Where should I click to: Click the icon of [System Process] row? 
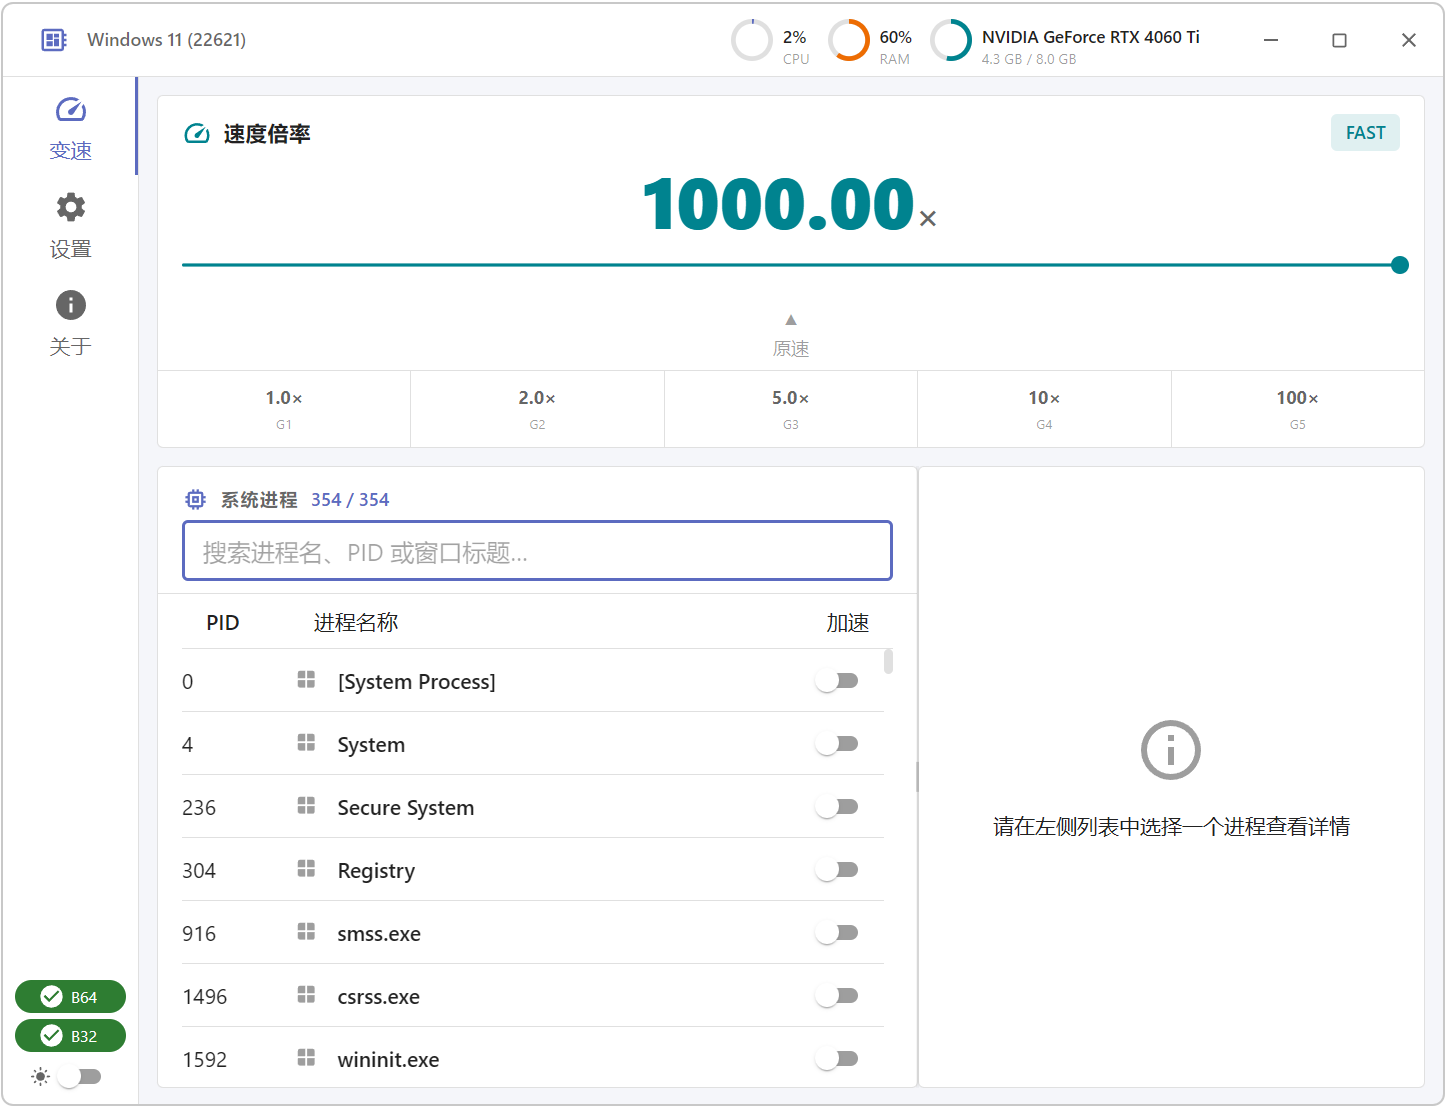(306, 680)
